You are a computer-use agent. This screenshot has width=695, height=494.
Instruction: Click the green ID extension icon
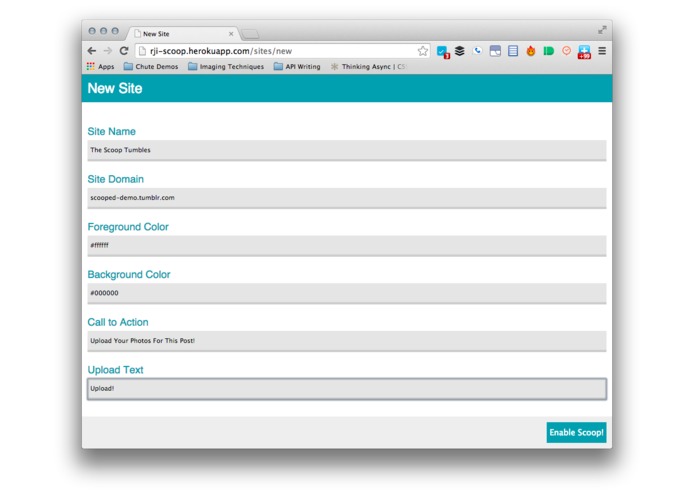pyautogui.click(x=548, y=51)
